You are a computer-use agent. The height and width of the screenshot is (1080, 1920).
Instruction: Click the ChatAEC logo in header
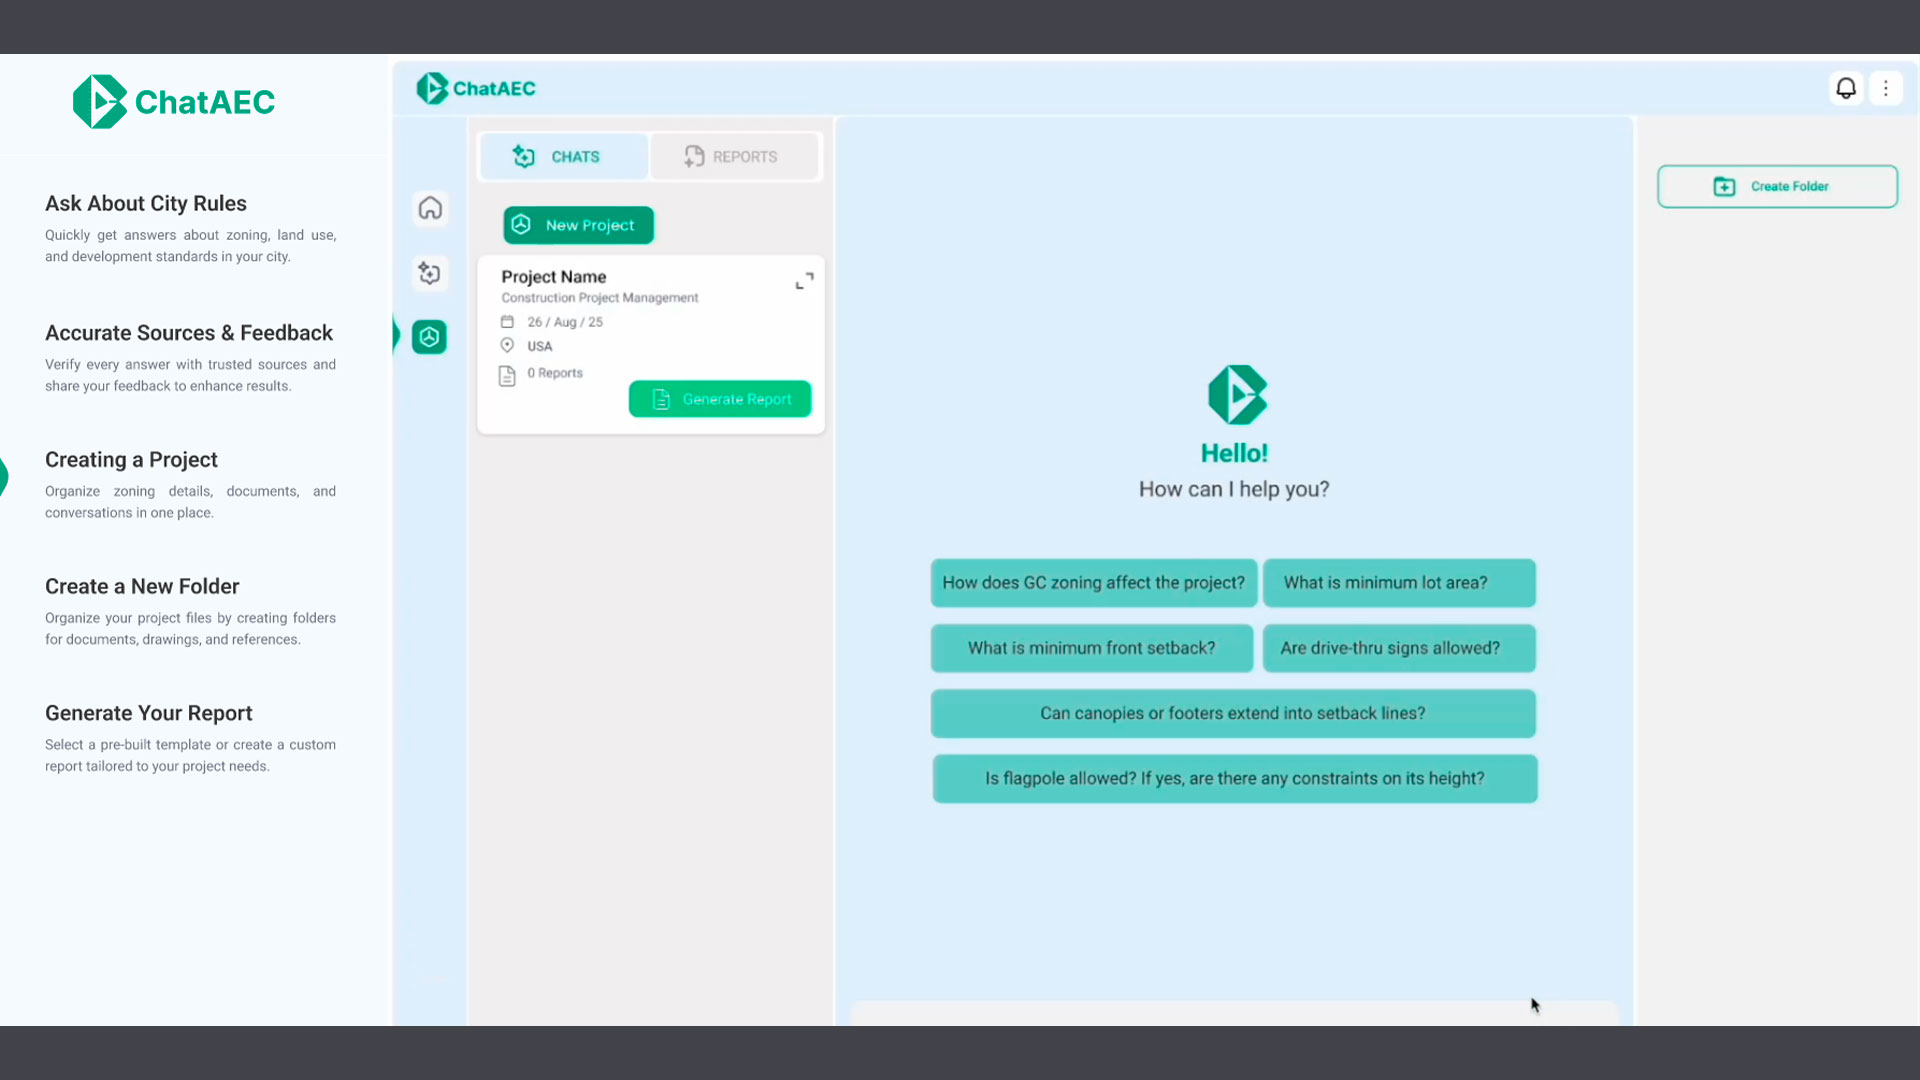pyautogui.click(x=476, y=88)
